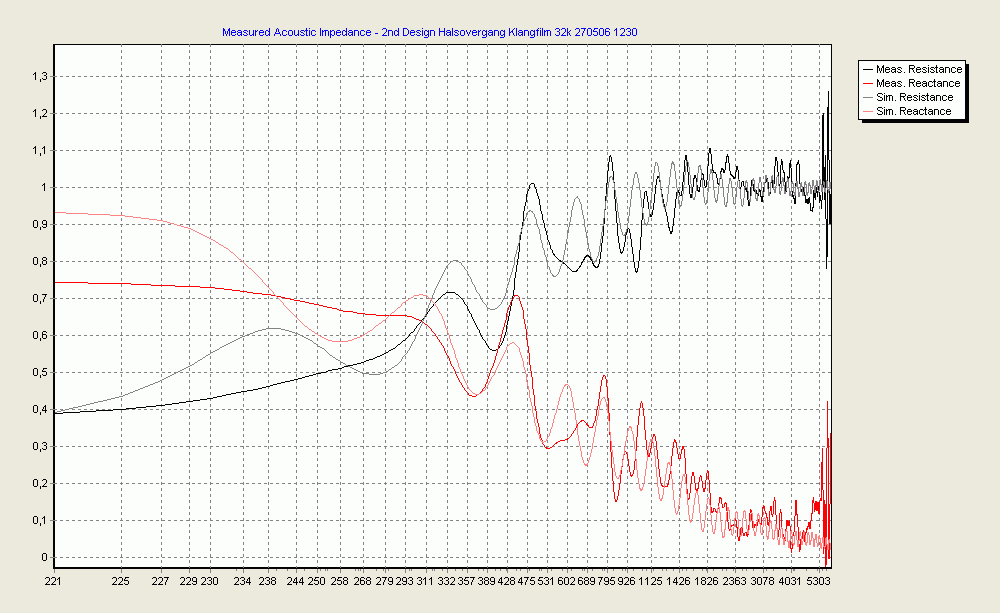Viewport: 1000px width, 613px height.
Task: Click gray line swatch beside Sim. Resistance
Action: [867, 97]
